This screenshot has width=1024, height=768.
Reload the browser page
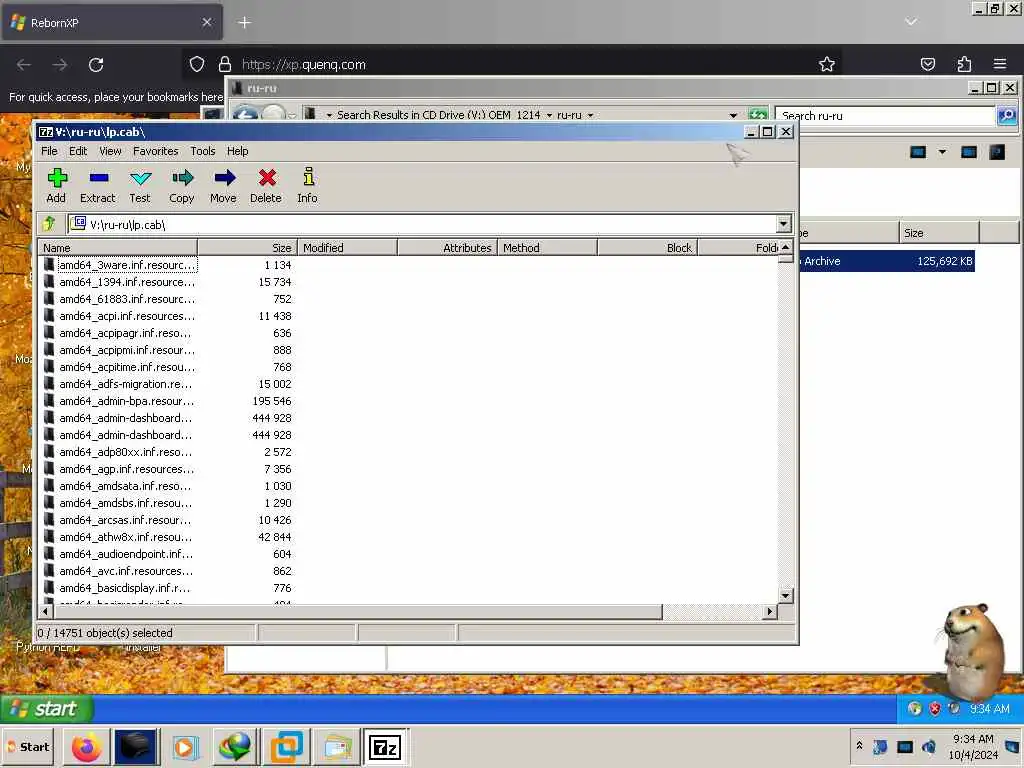tap(96, 65)
